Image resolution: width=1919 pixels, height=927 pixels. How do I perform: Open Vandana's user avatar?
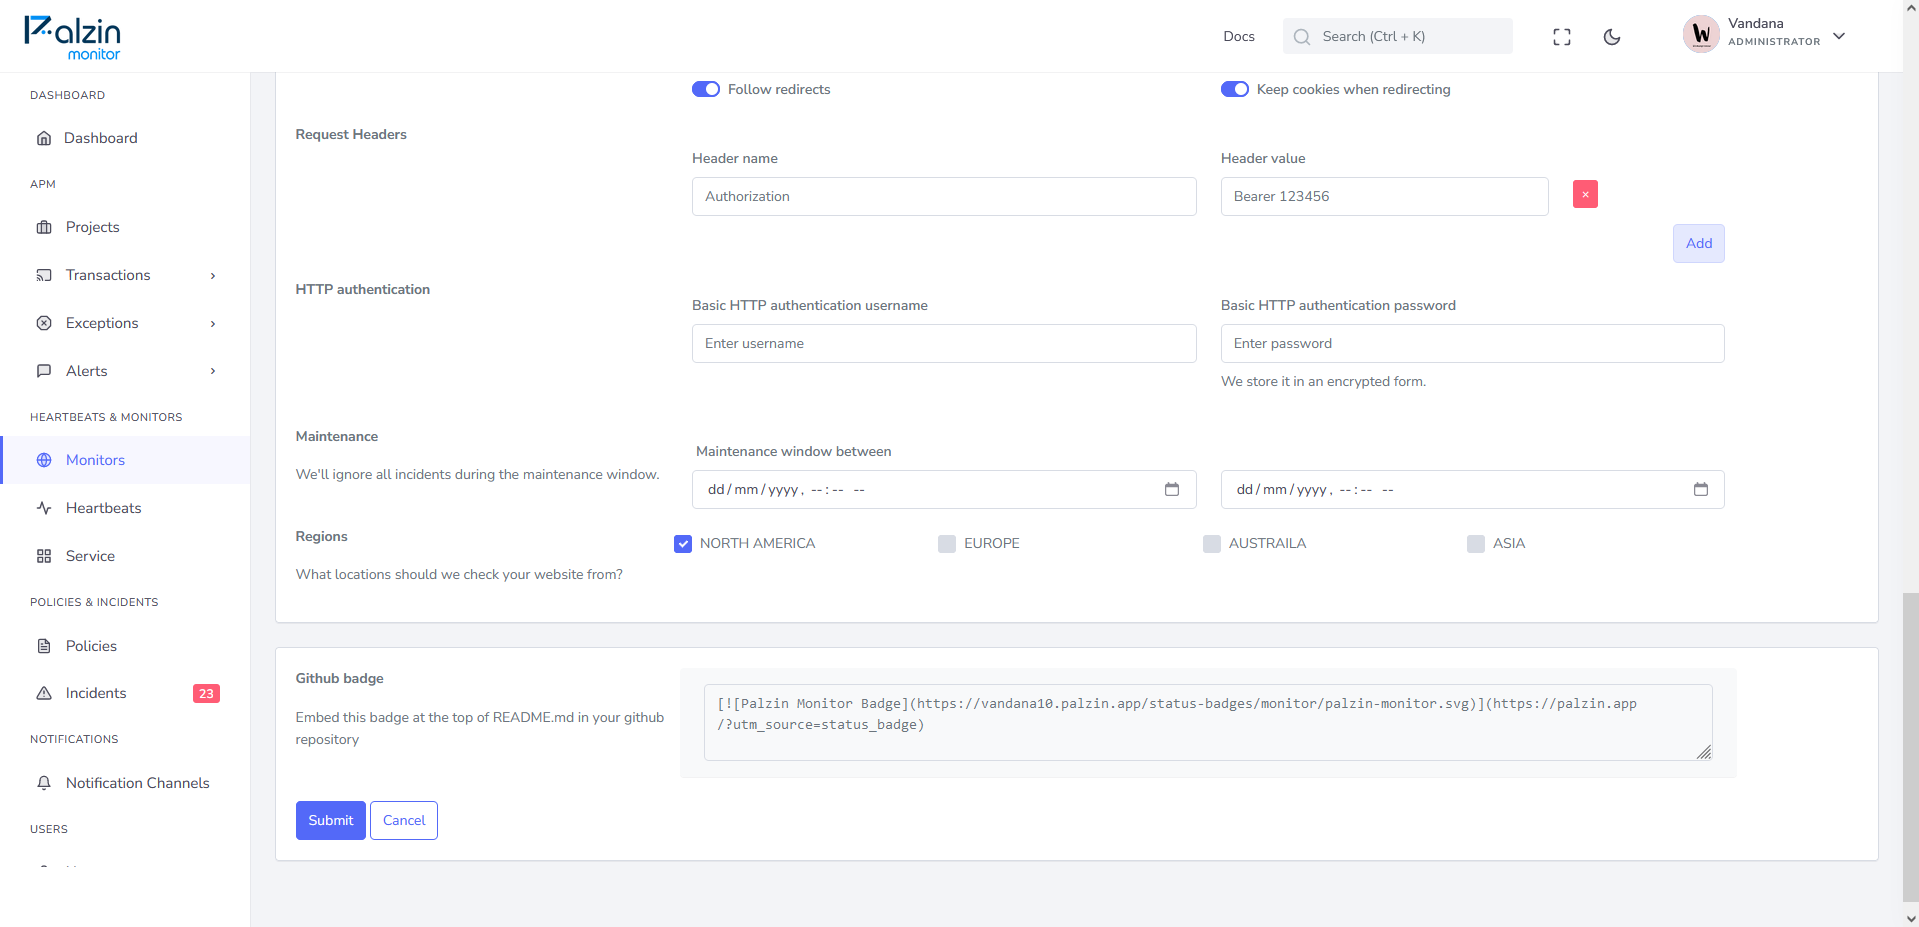click(x=1701, y=35)
